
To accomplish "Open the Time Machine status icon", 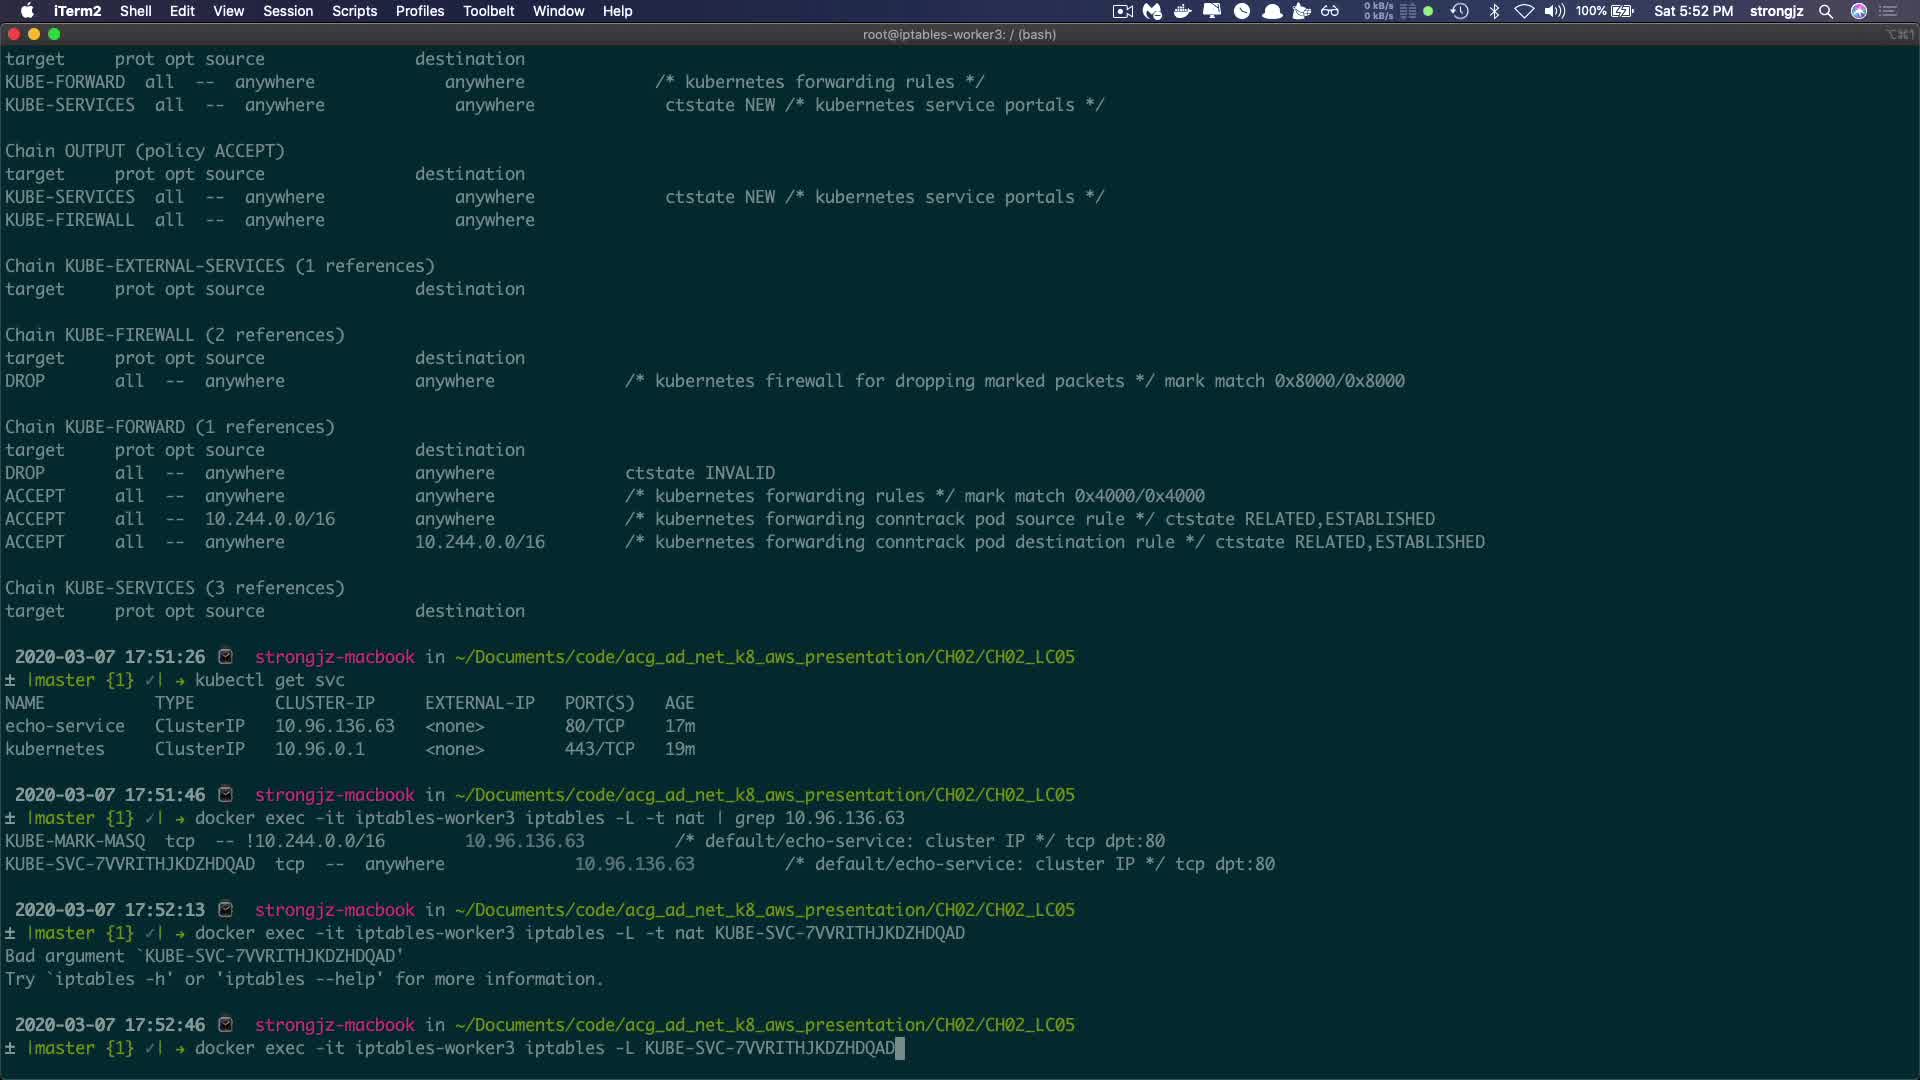I will (x=1459, y=11).
